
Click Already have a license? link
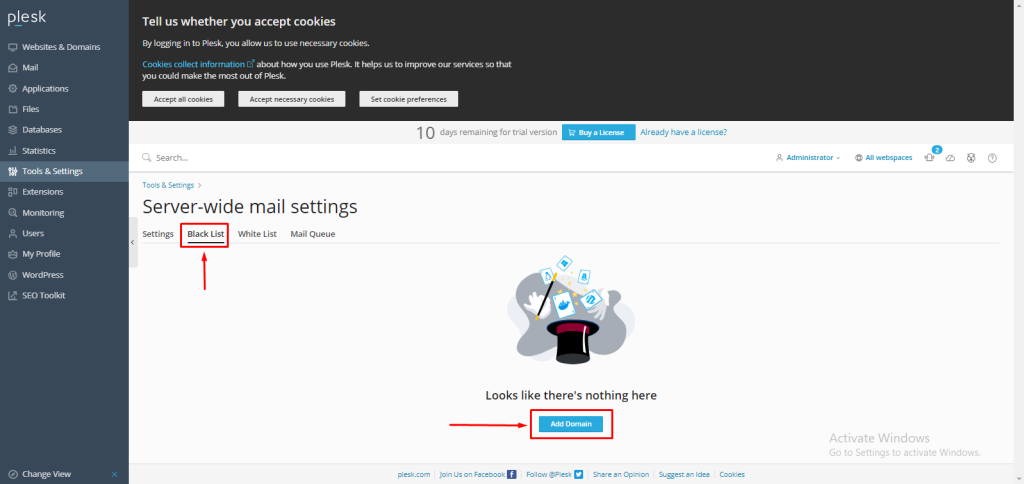click(x=683, y=132)
